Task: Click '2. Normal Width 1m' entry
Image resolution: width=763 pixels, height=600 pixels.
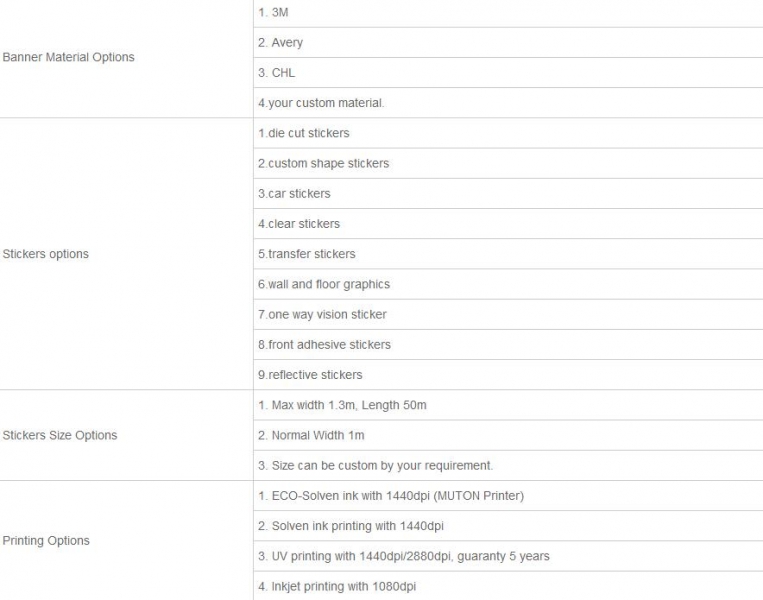Action: point(508,436)
